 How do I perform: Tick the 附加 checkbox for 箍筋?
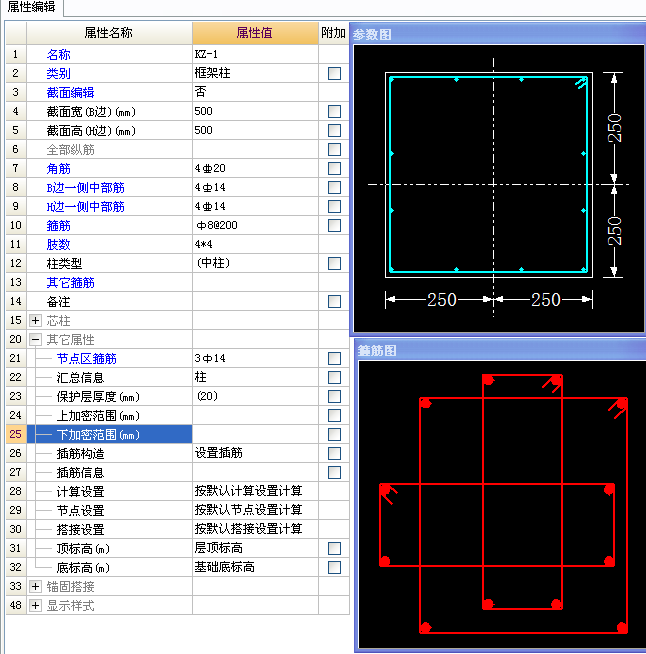coord(334,225)
